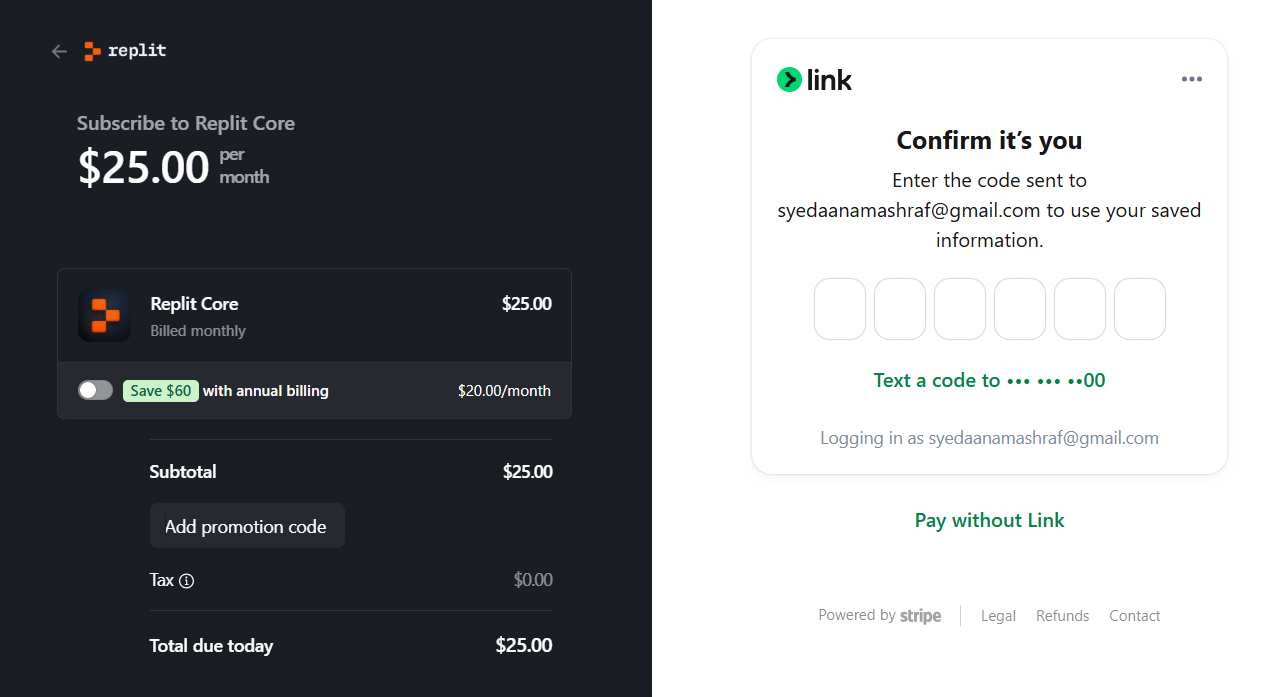Enable the annual billing toggle
The width and height of the screenshot is (1265, 697).
[x=96, y=390]
